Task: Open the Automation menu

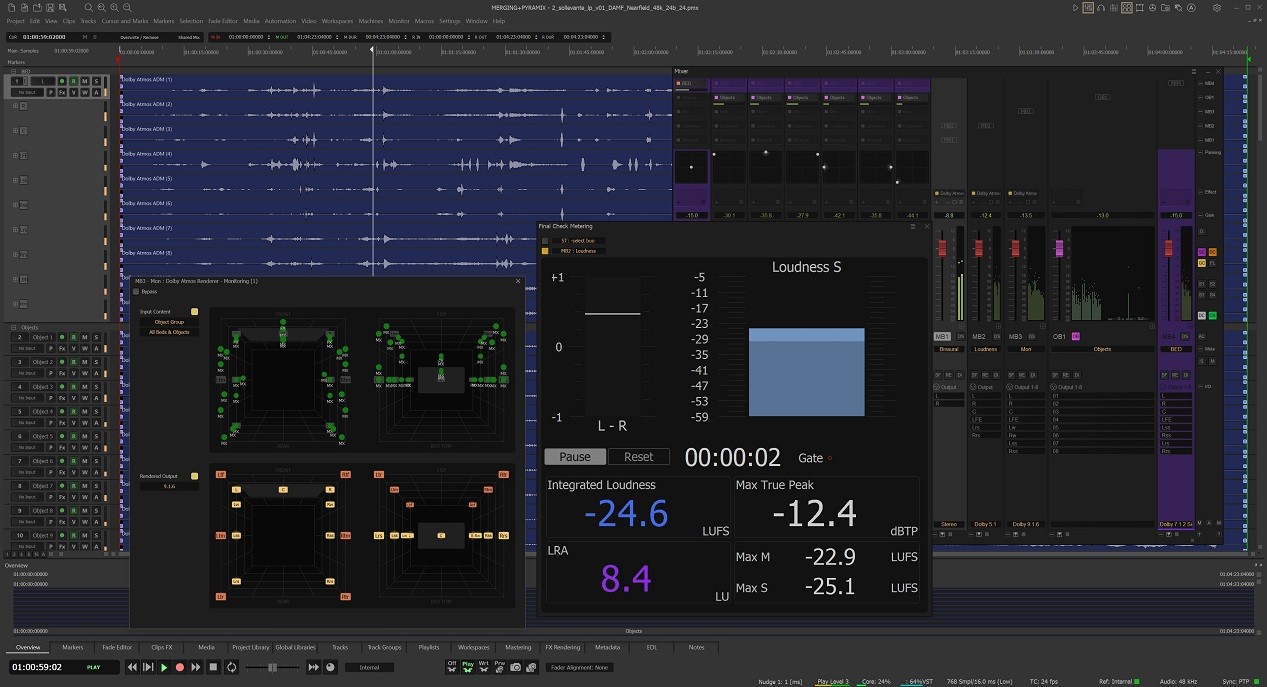Action: [x=280, y=20]
